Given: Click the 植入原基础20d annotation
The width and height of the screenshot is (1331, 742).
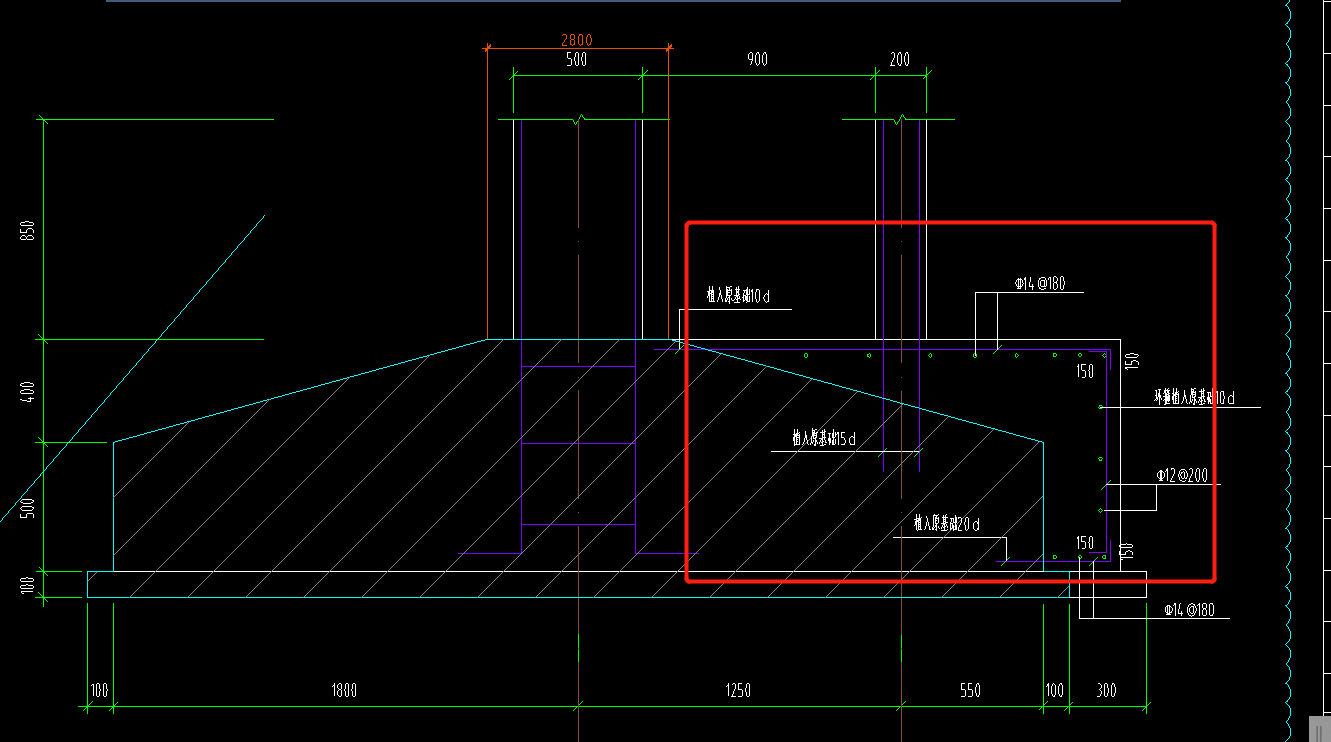Looking at the screenshot, I should coord(946,523).
